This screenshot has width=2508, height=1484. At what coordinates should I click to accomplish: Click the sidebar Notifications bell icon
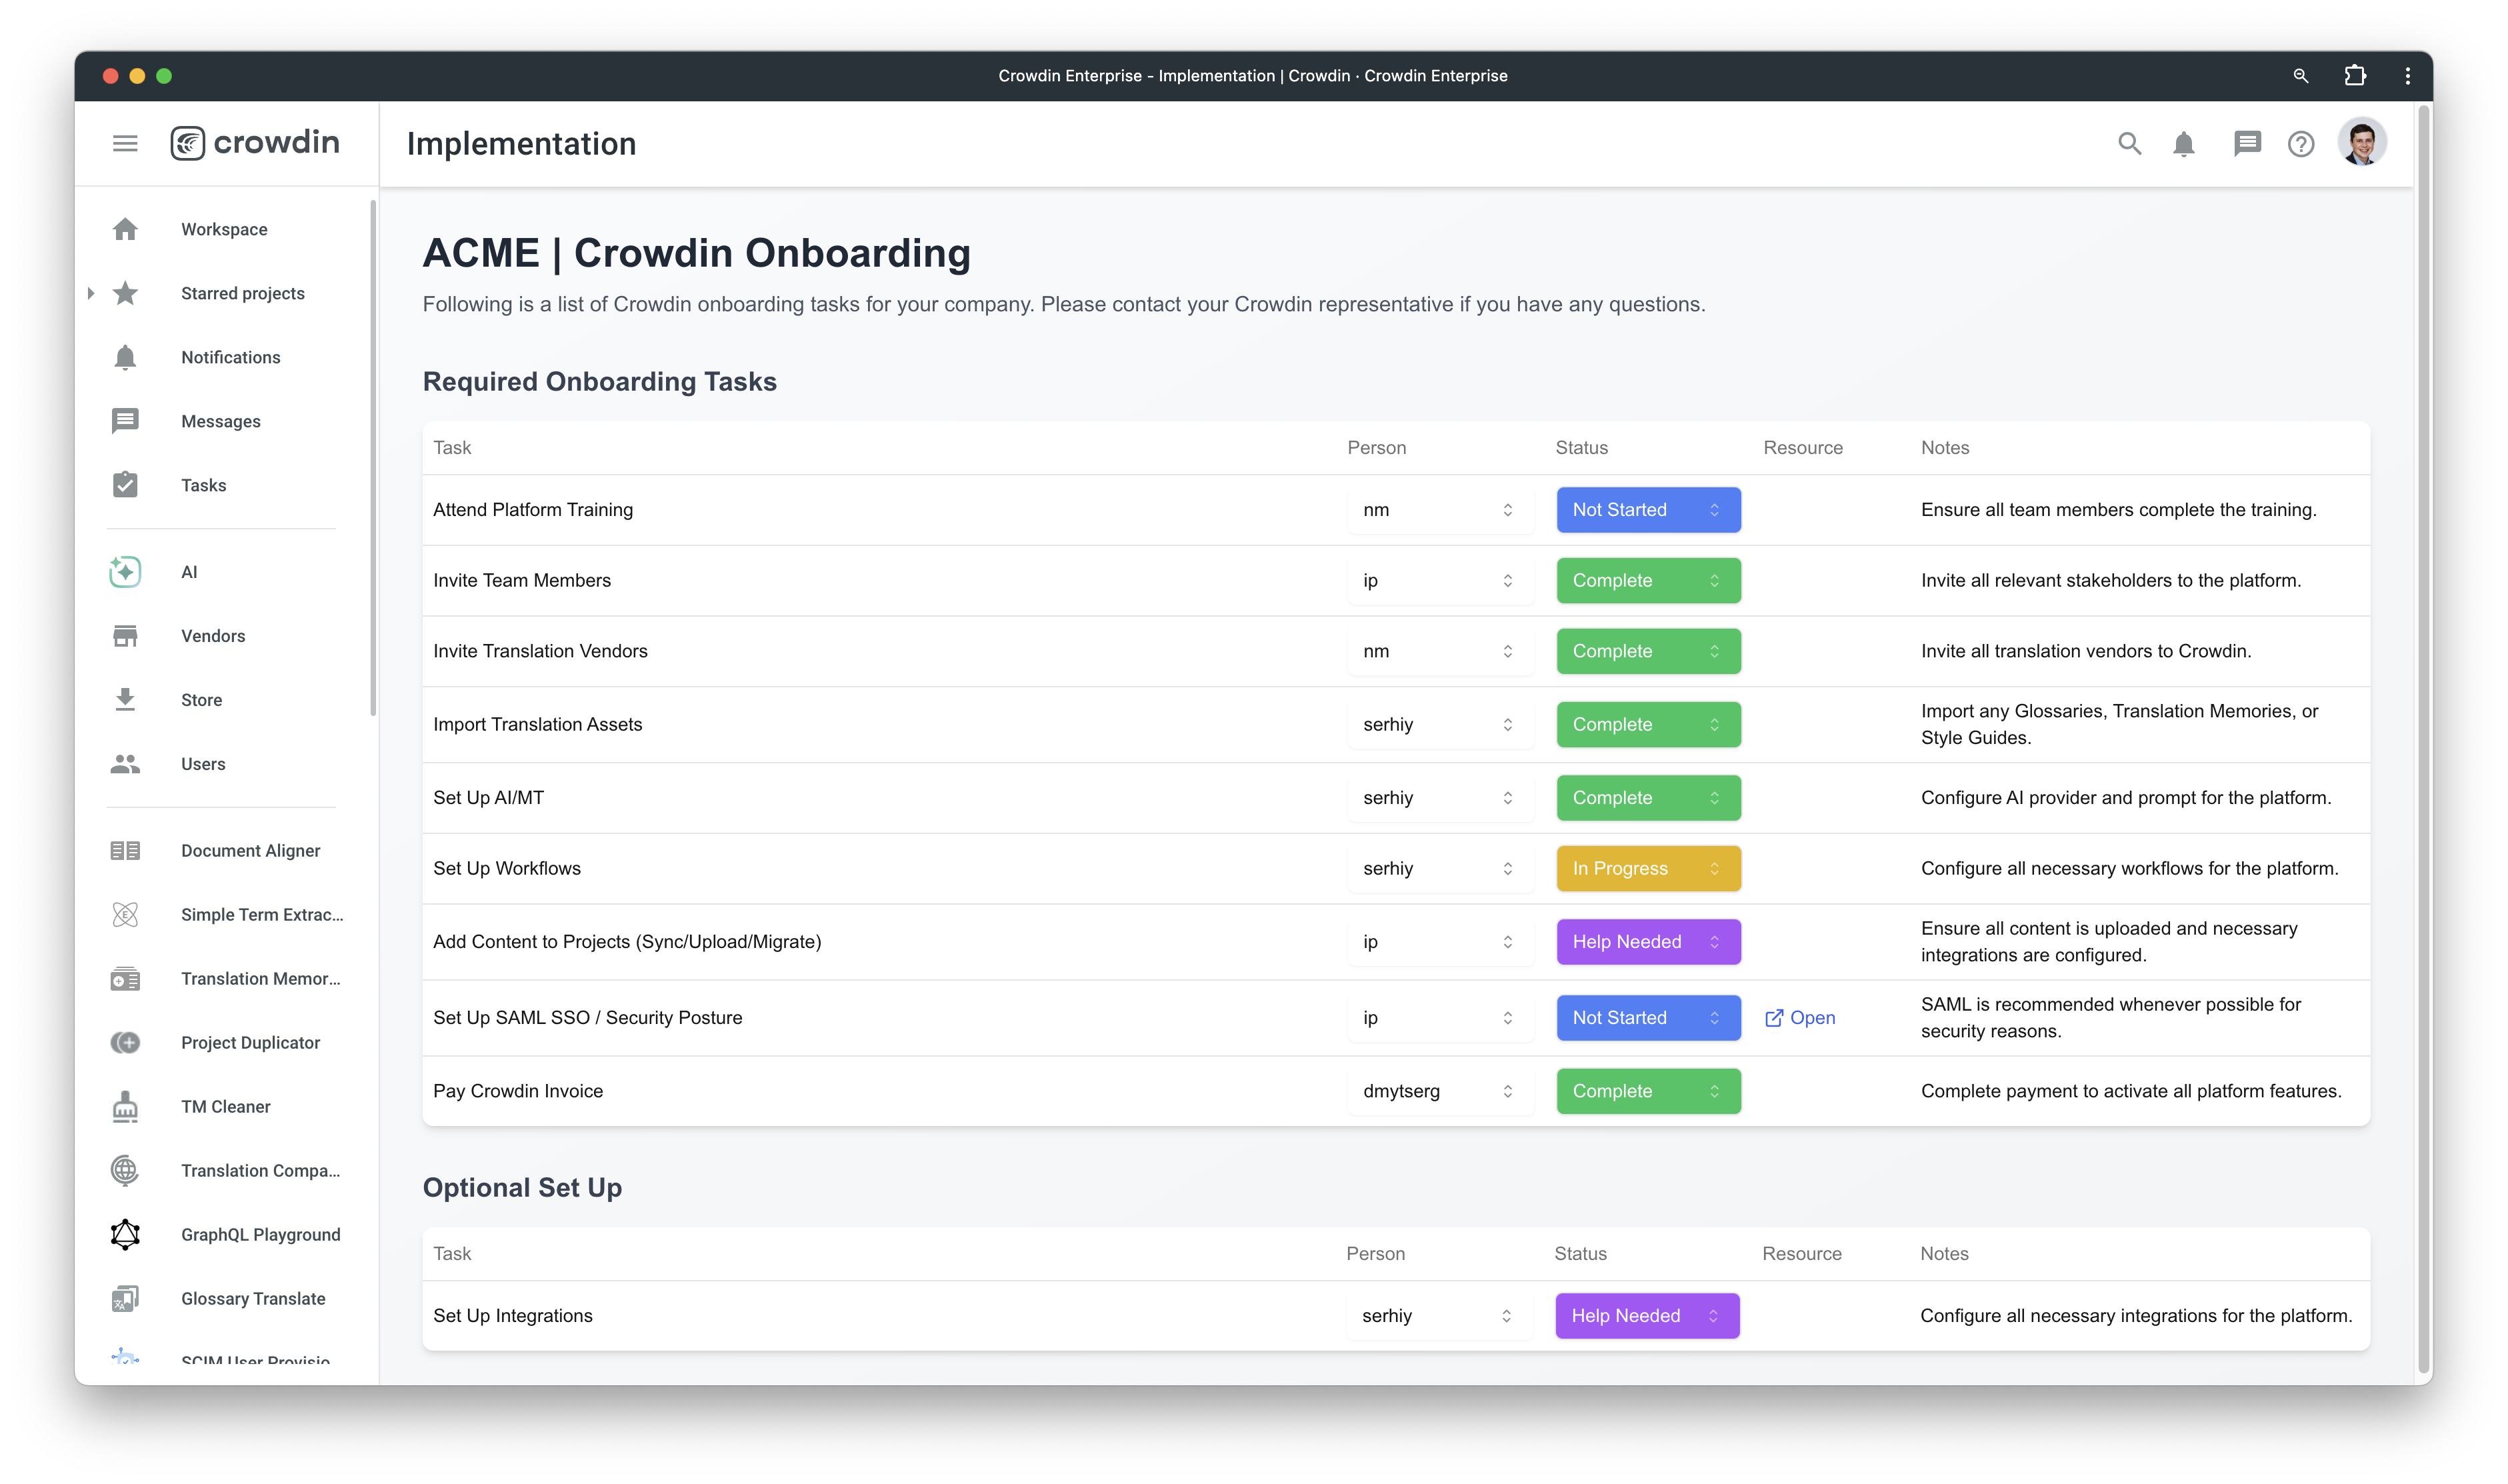click(125, 357)
